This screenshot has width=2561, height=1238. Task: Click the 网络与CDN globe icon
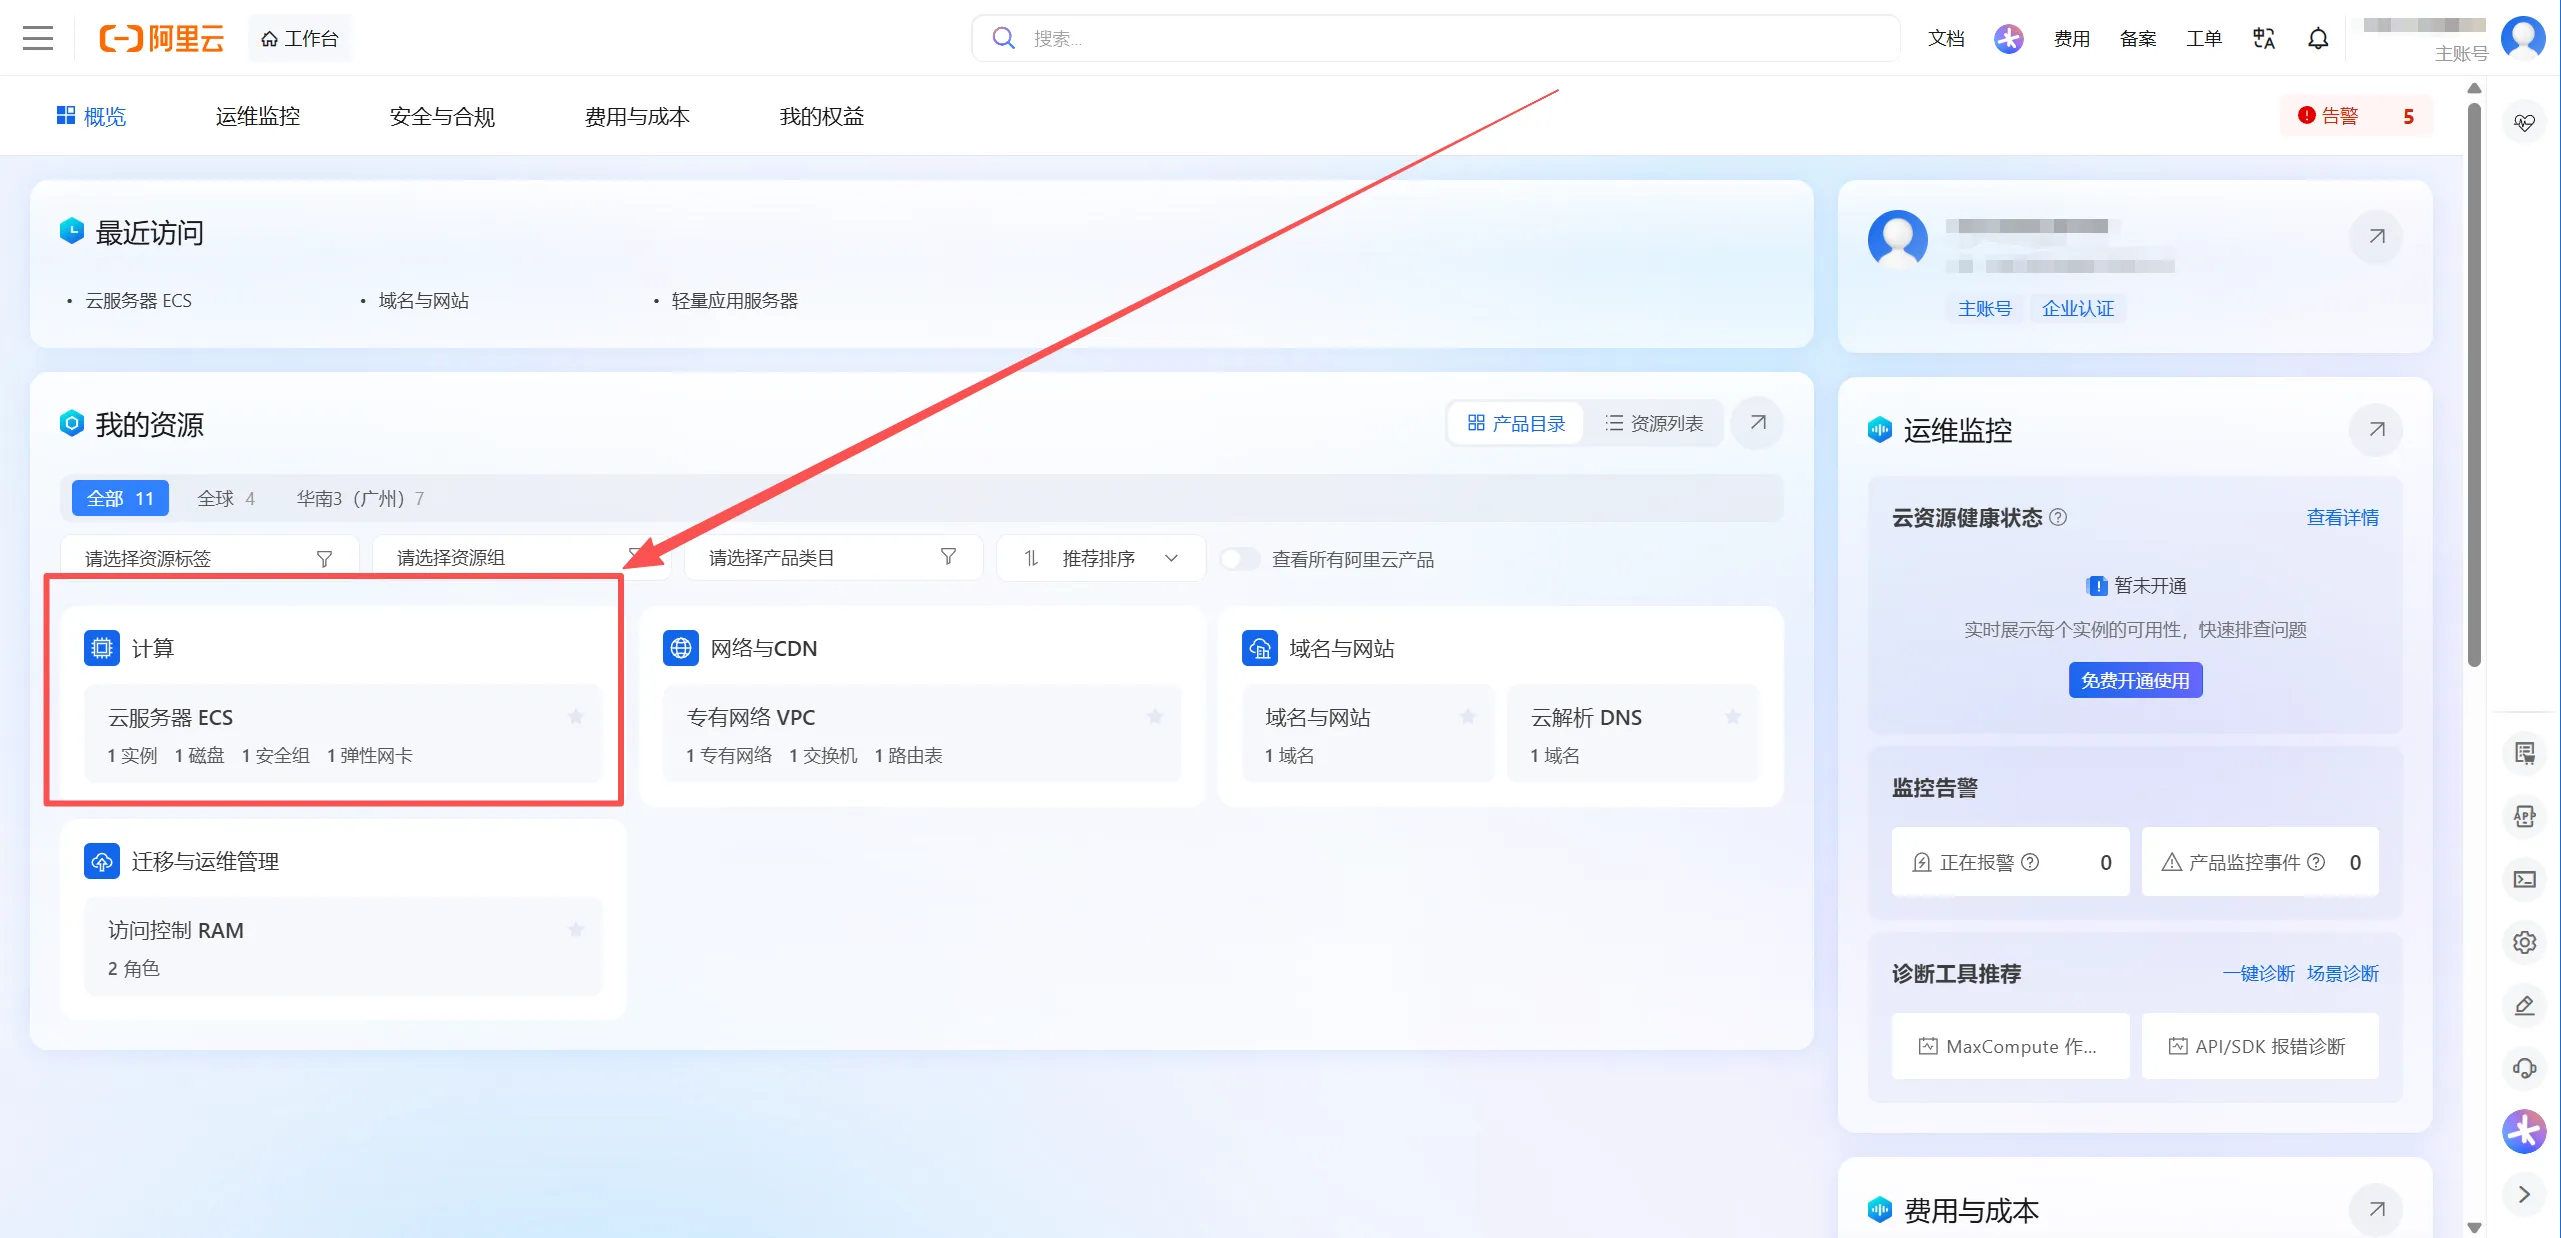click(680, 648)
